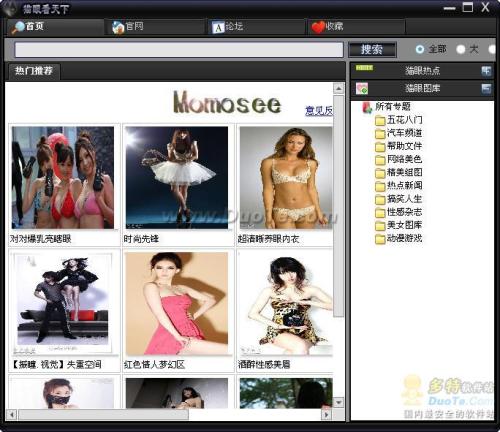This screenshot has width=500, height=432.
Task: Click the red heart icon on 收藏 tab
Action: (318, 27)
